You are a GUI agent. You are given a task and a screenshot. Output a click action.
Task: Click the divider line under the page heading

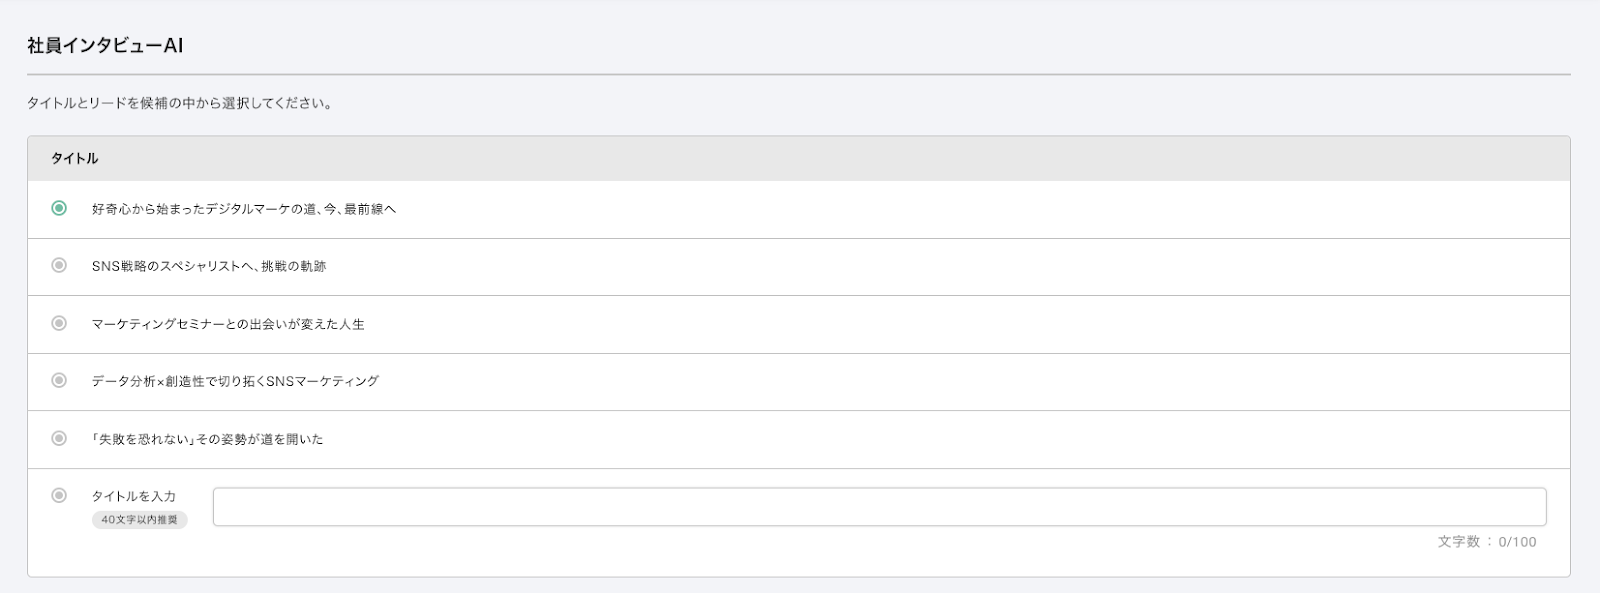[798, 74]
